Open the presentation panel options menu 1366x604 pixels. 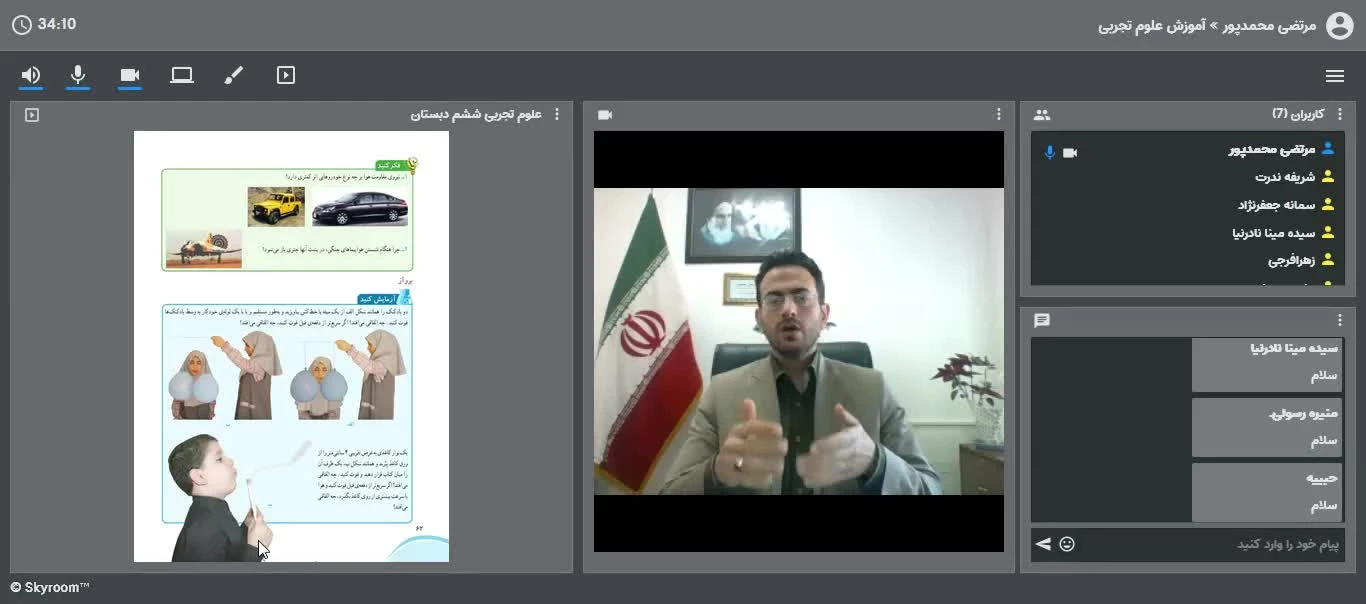pyautogui.click(x=557, y=115)
